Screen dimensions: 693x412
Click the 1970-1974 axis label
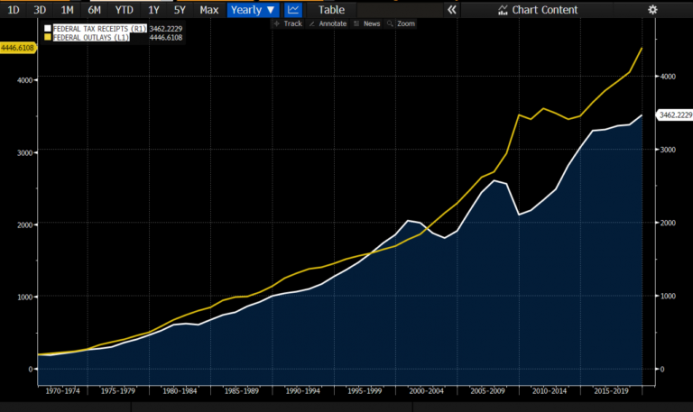(62, 391)
